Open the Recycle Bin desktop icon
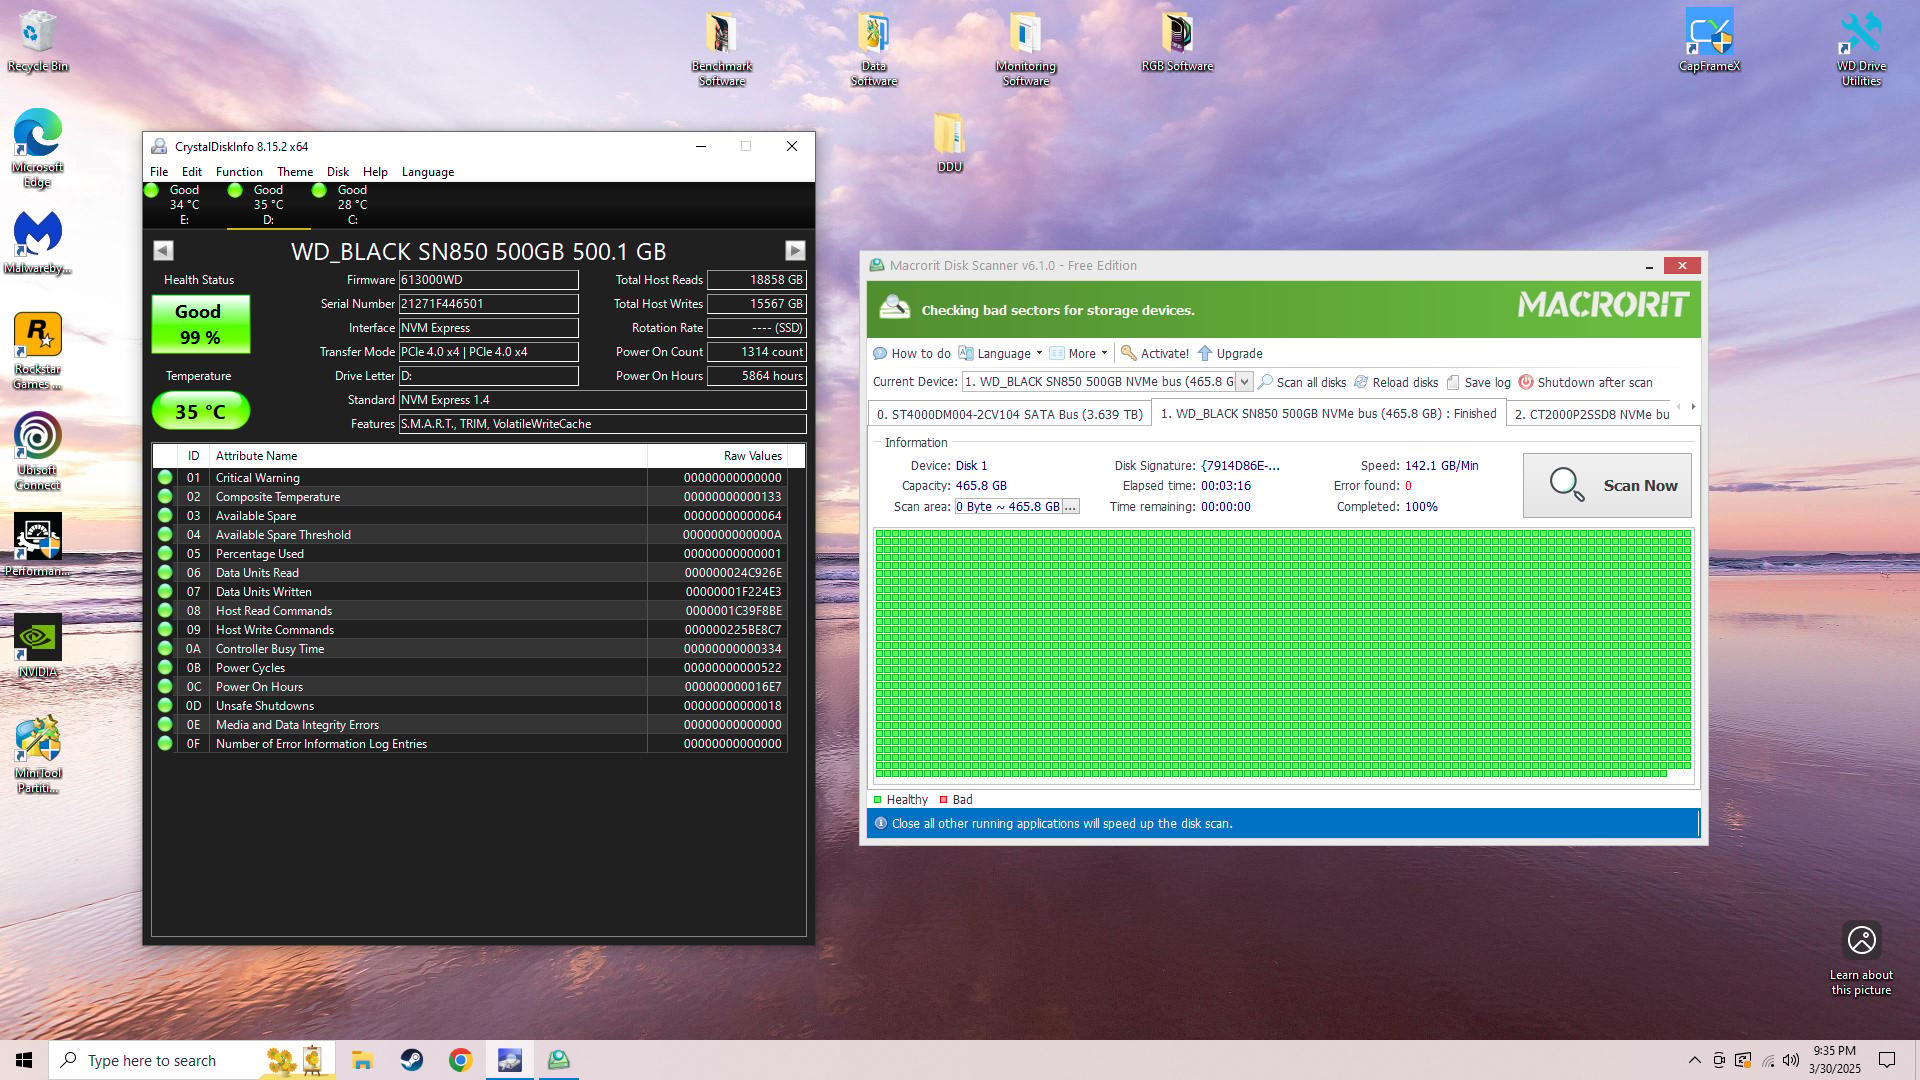The image size is (1920, 1080). [x=38, y=41]
